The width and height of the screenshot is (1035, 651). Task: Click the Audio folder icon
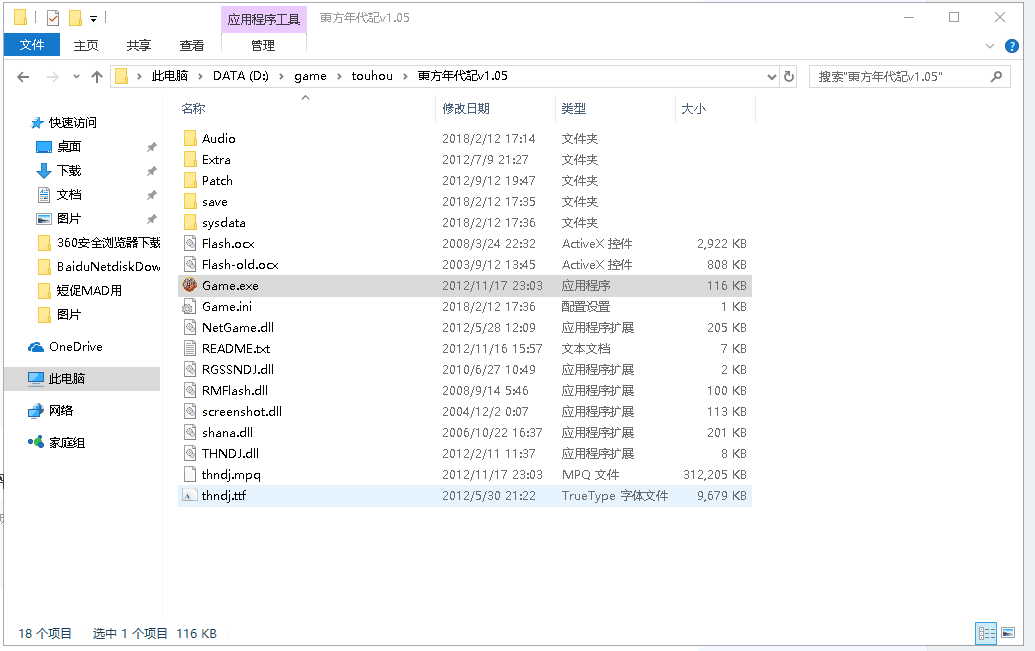click(x=190, y=138)
